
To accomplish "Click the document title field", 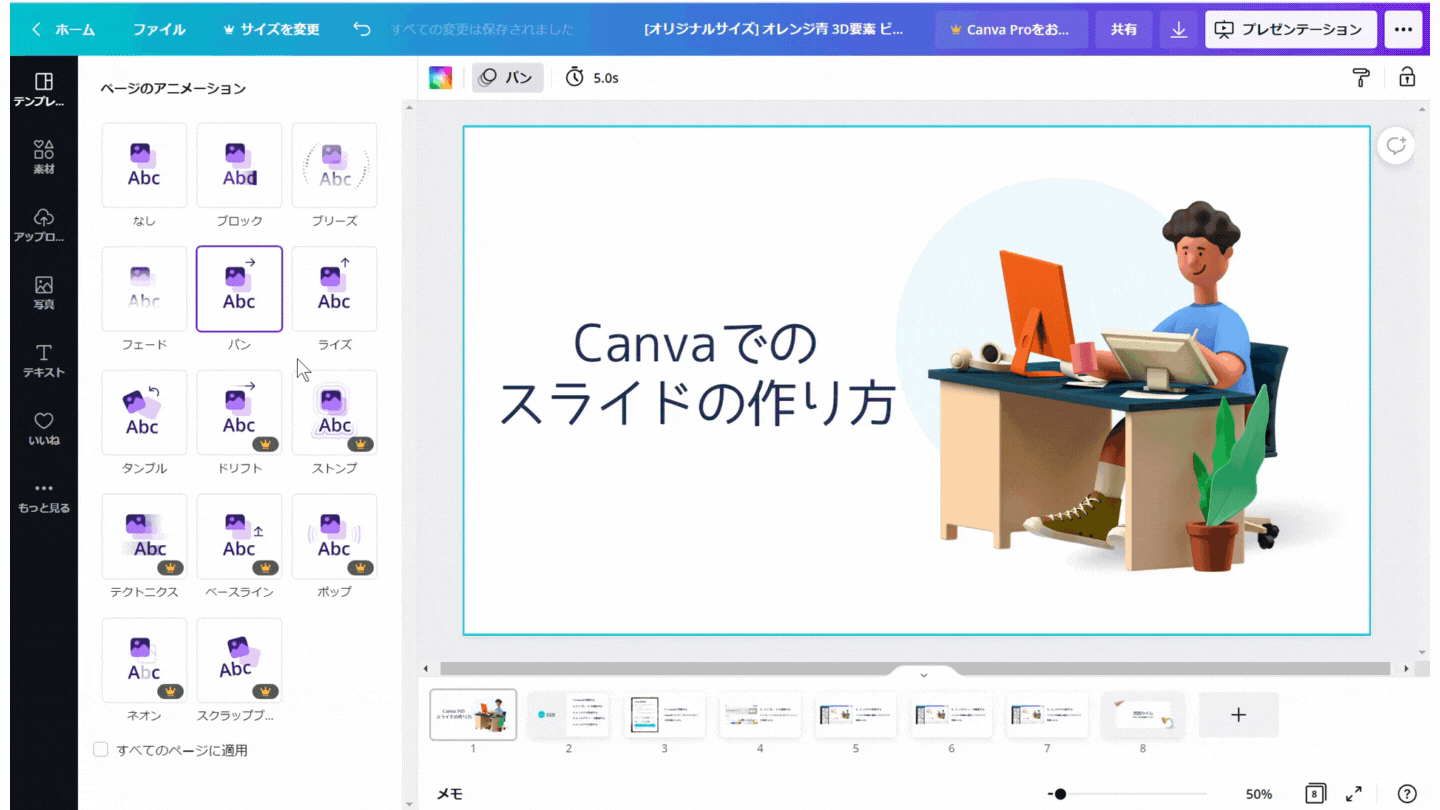I will 774,30.
